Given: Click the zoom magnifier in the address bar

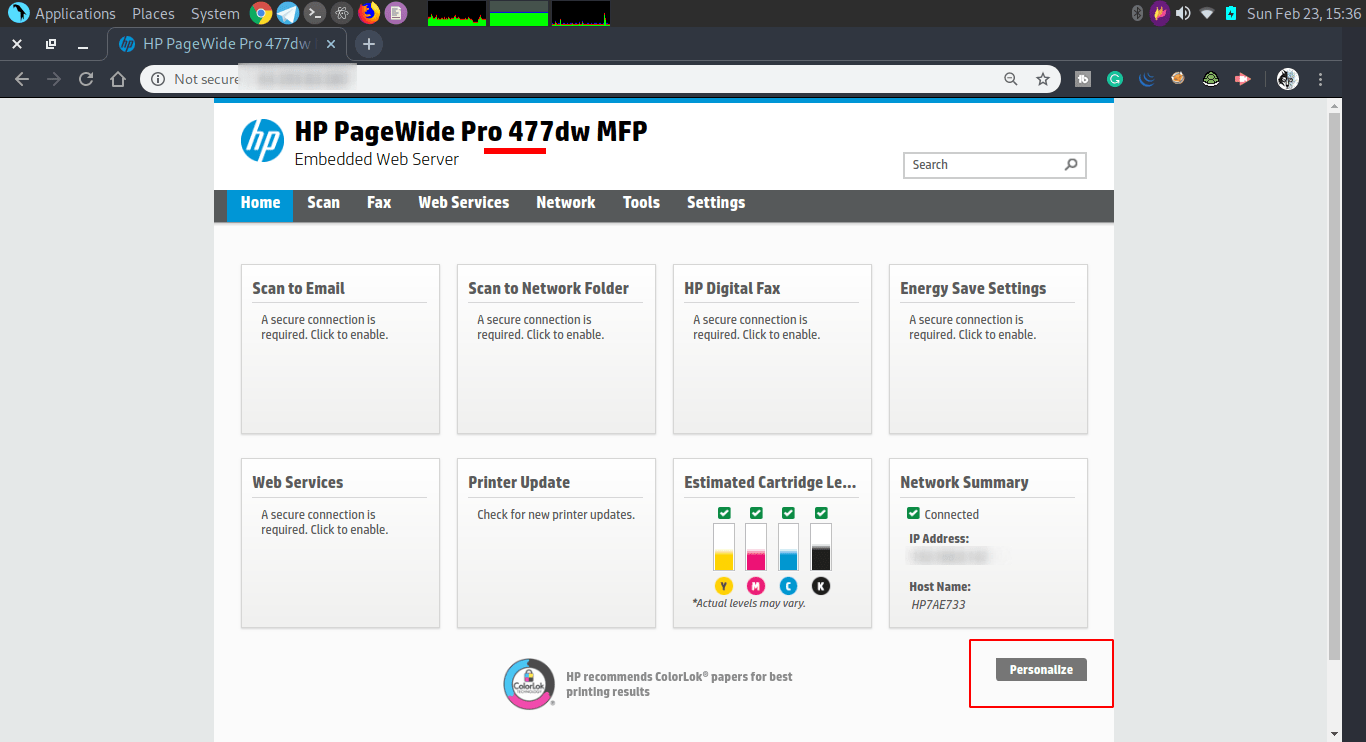Looking at the screenshot, I should pyautogui.click(x=1011, y=79).
